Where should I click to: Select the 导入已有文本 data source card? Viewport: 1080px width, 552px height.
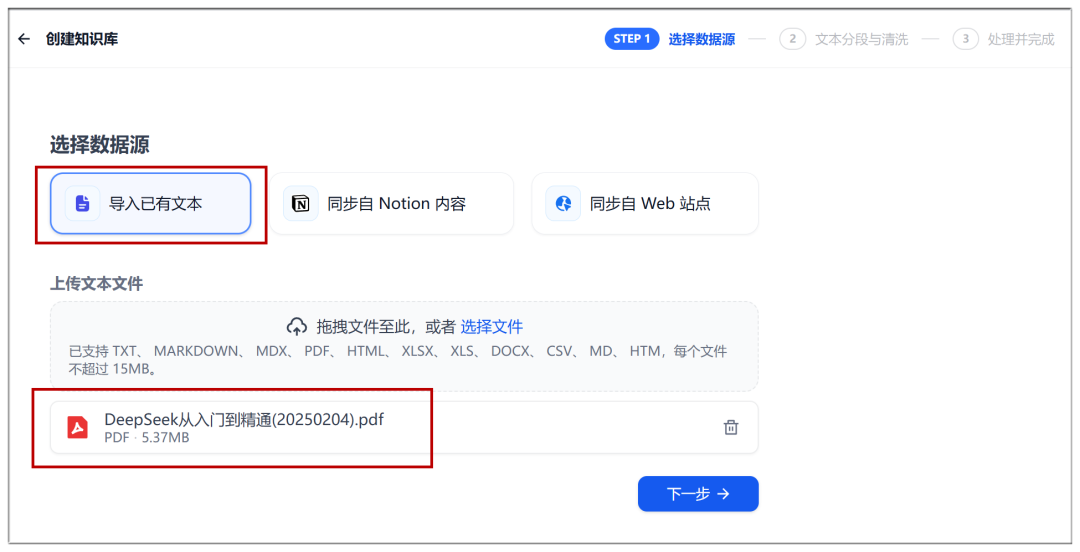pyautogui.click(x=150, y=203)
